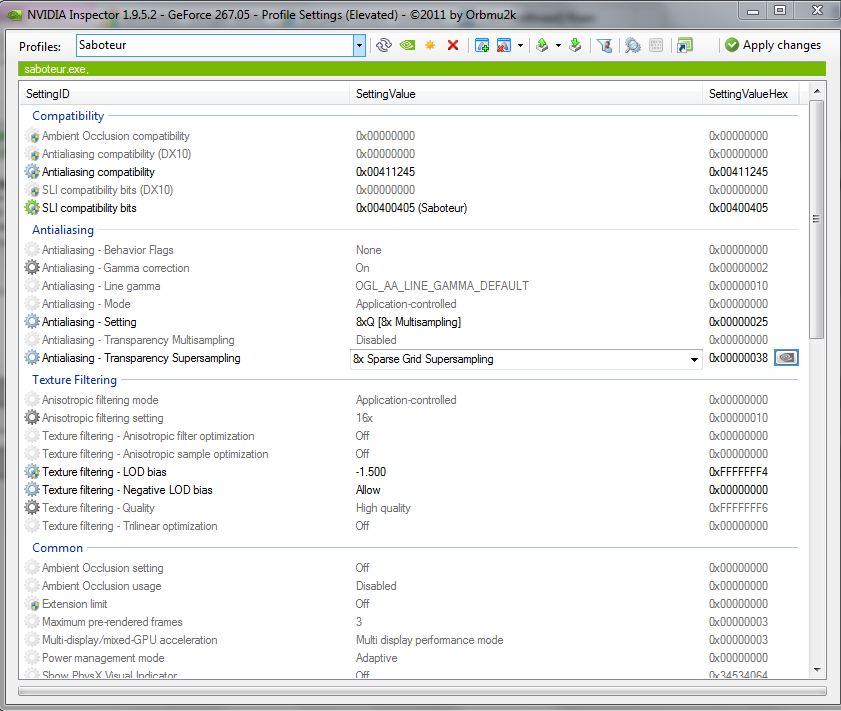Click the -1.500 LOD bias value
This screenshot has height=711, width=841.
[x=371, y=472]
